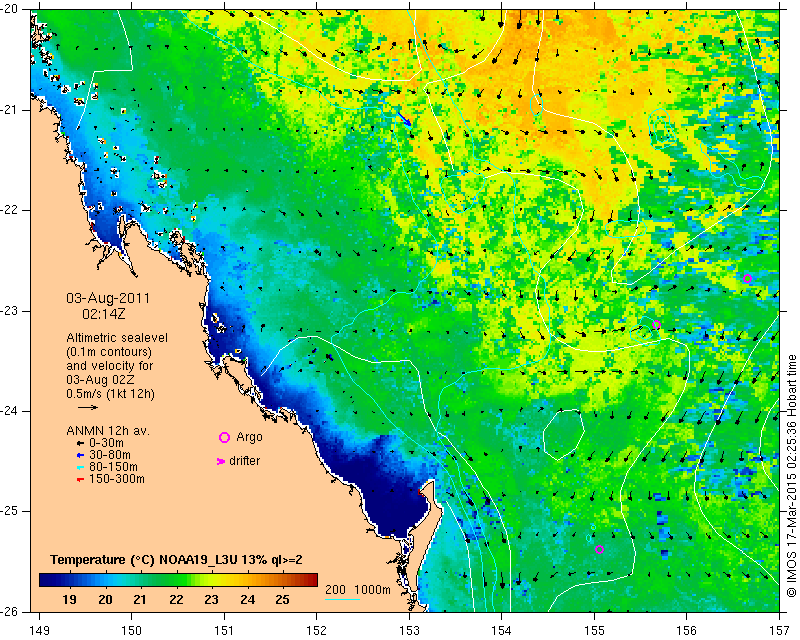Viewport: 800px width, 640px height.
Task: Click the "200" bathymetry legend label
Action: tap(335, 590)
